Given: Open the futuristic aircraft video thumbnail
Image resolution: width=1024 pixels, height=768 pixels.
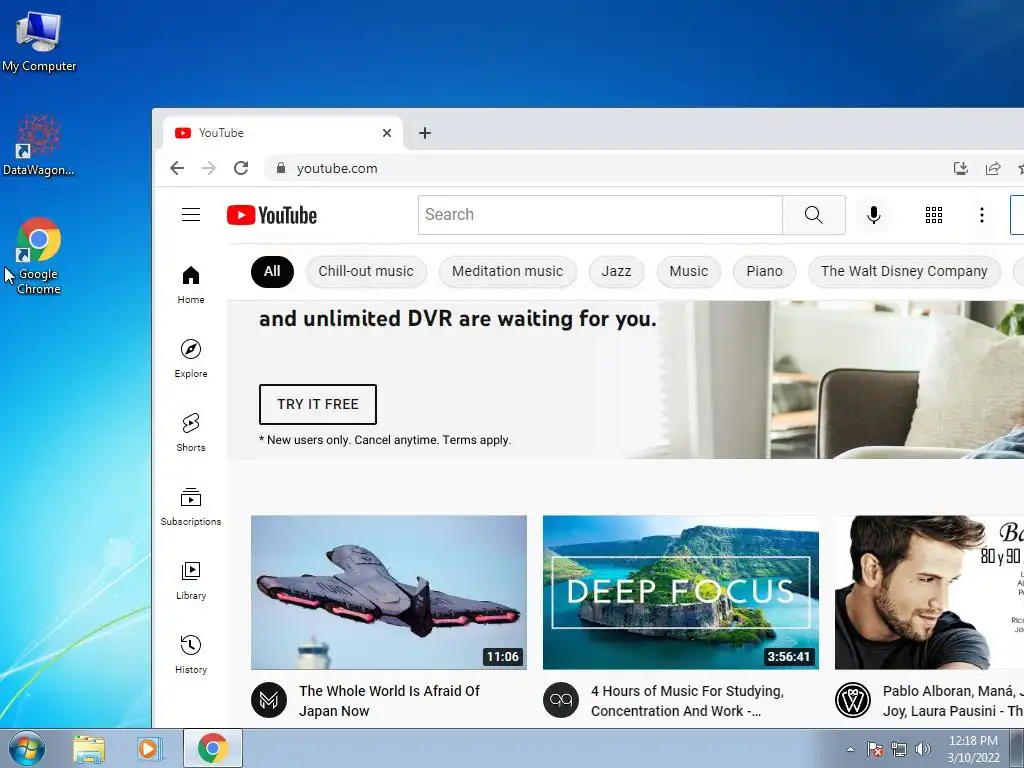Looking at the screenshot, I should [x=389, y=592].
